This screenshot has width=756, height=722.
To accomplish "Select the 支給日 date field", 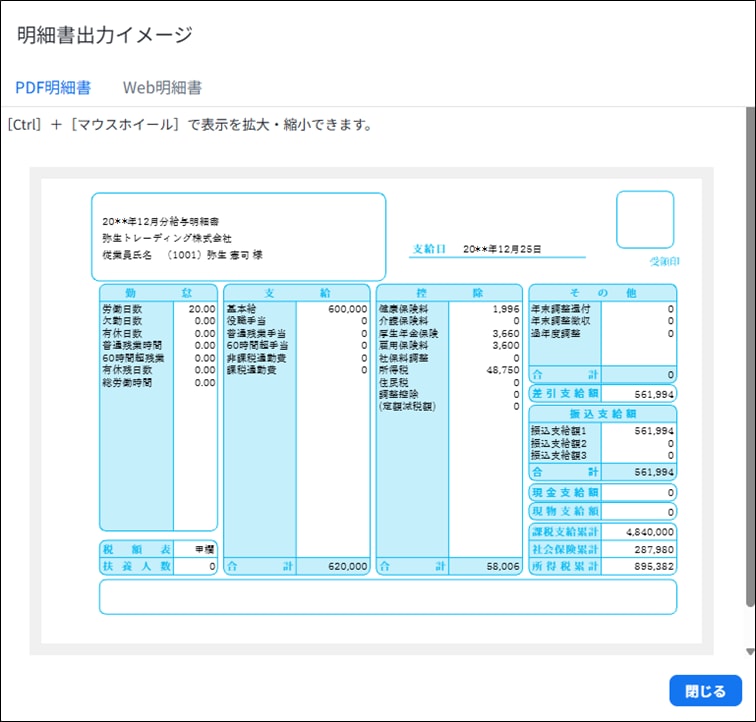I will pos(497,249).
